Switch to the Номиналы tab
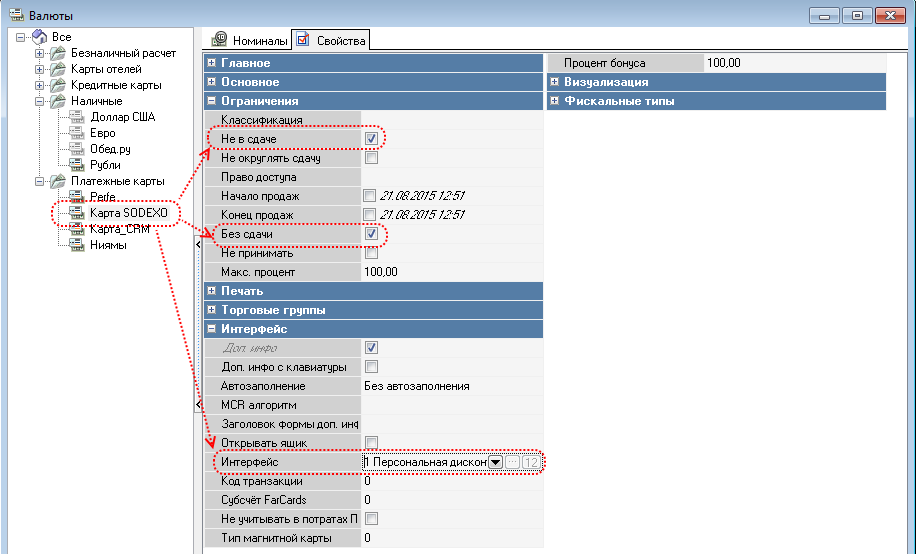This screenshot has height=554, width=916. 249,41
